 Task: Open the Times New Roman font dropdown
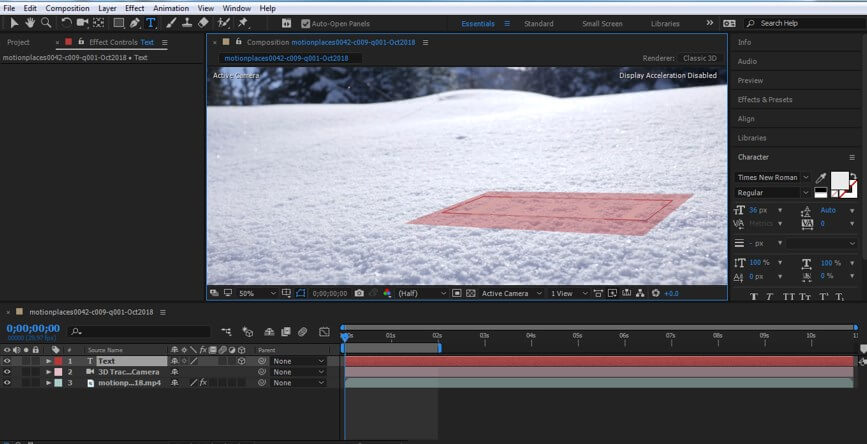pos(772,177)
